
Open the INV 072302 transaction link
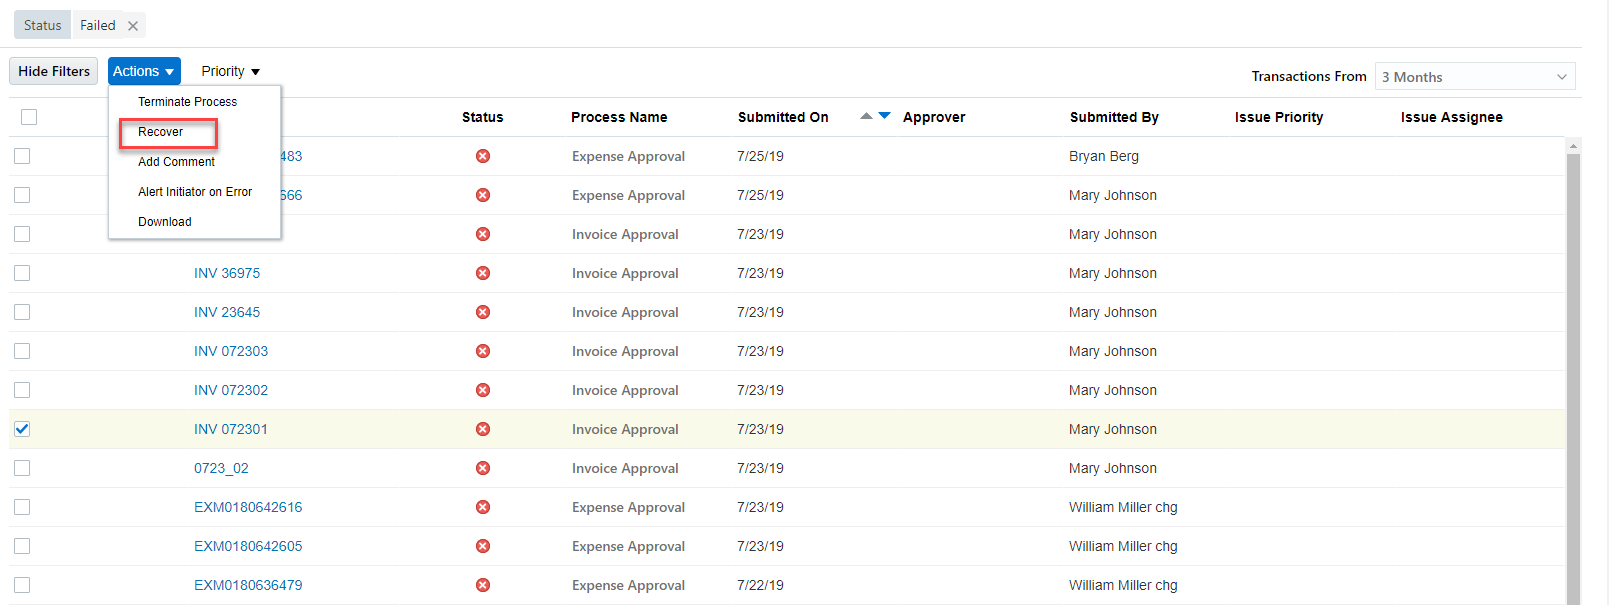coord(231,390)
